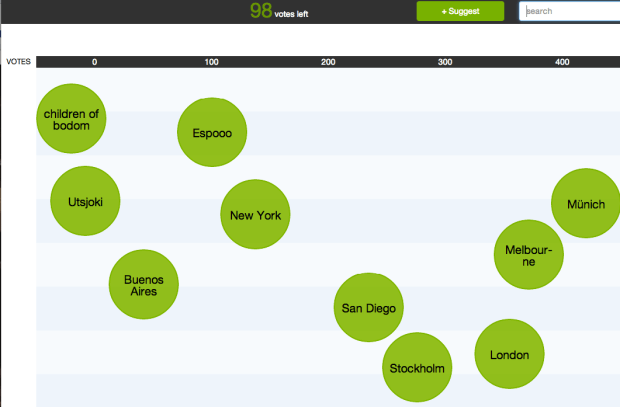Pick the Buenos Aires bubble
620x407 pixels.
(x=143, y=285)
